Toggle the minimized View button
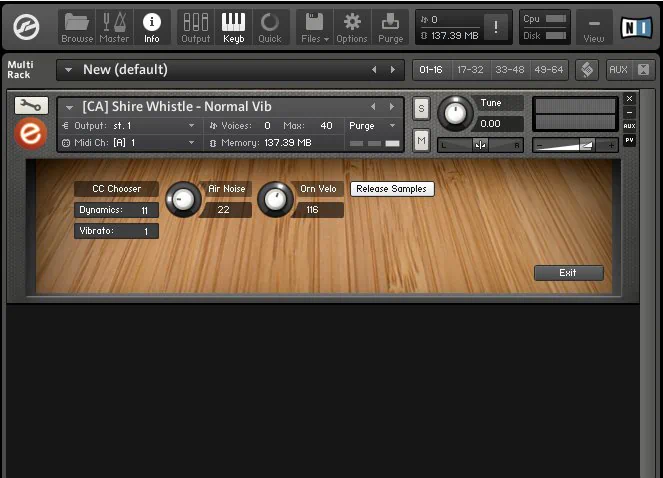Image resolution: width=663 pixels, height=478 pixels. [x=594, y=27]
